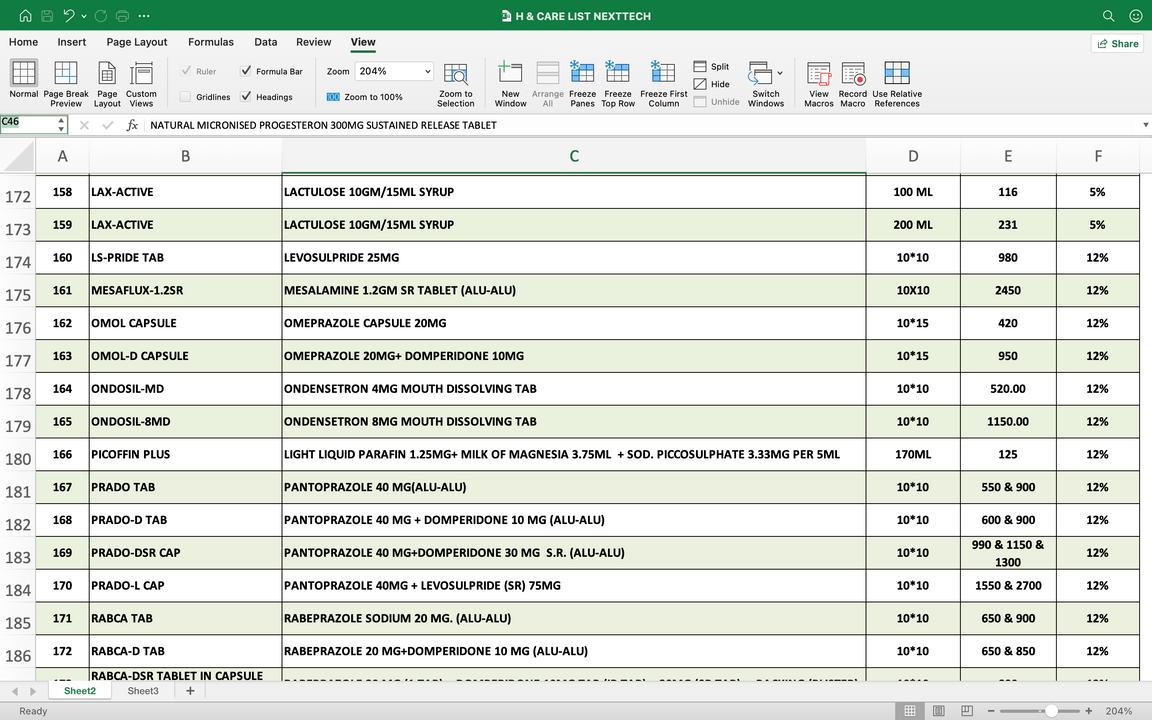Click Freeze Panes

[x=583, y=84]
